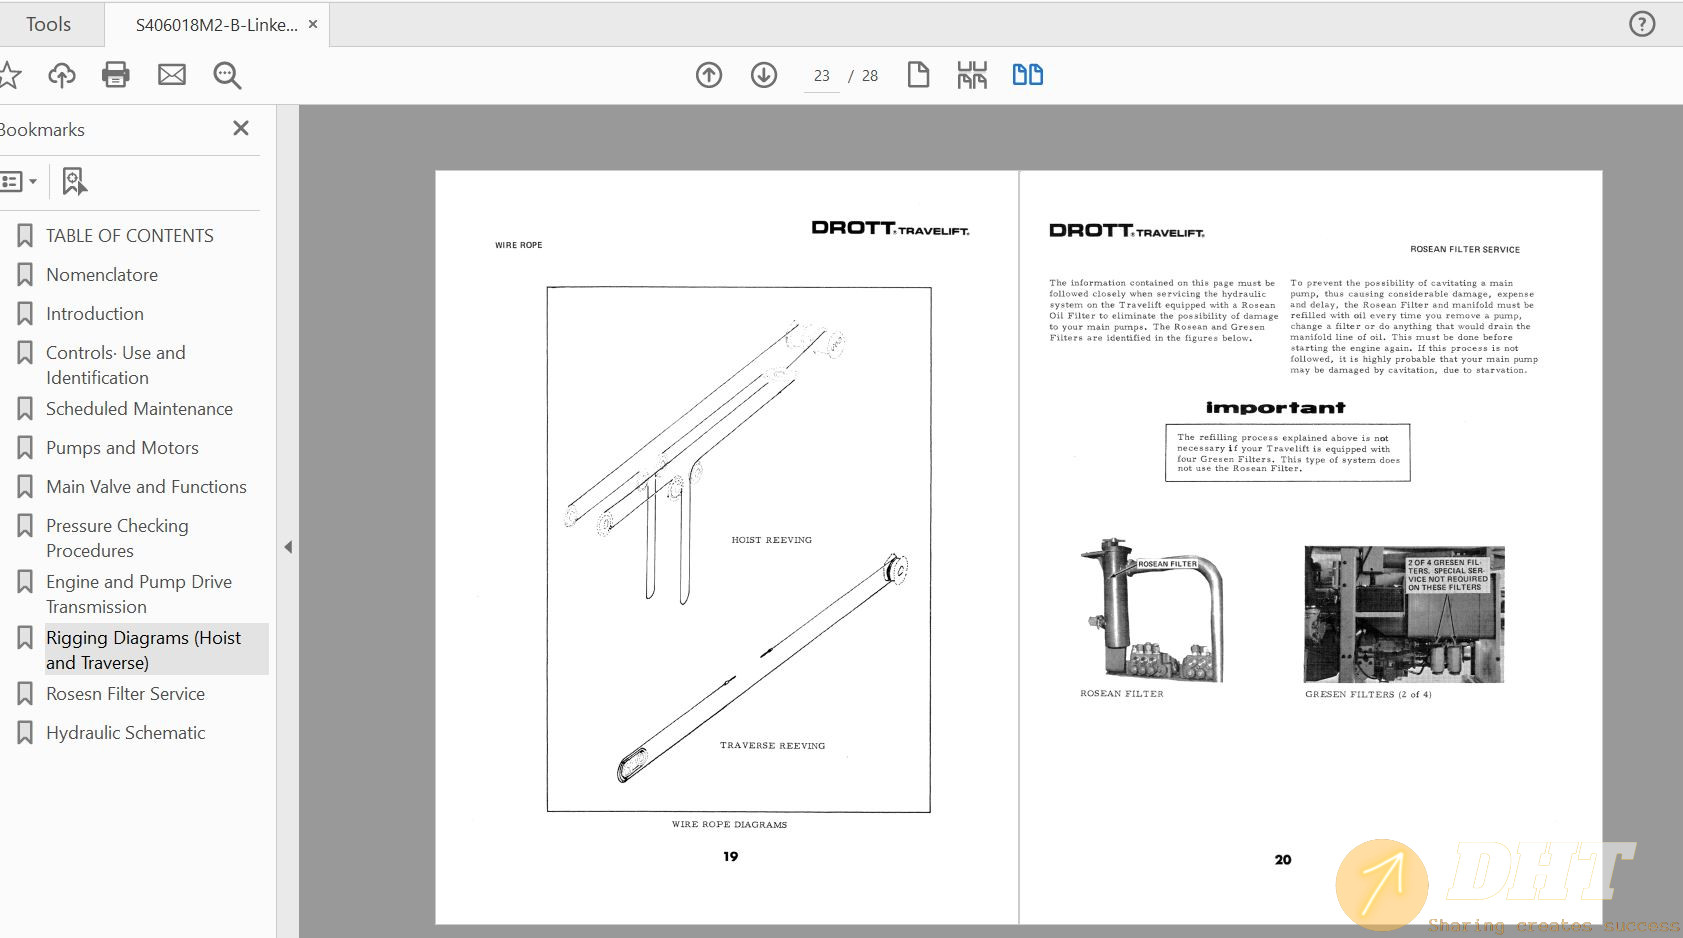
Task: Toggle two-page spread view
Action: click(x=1027, y=75)
